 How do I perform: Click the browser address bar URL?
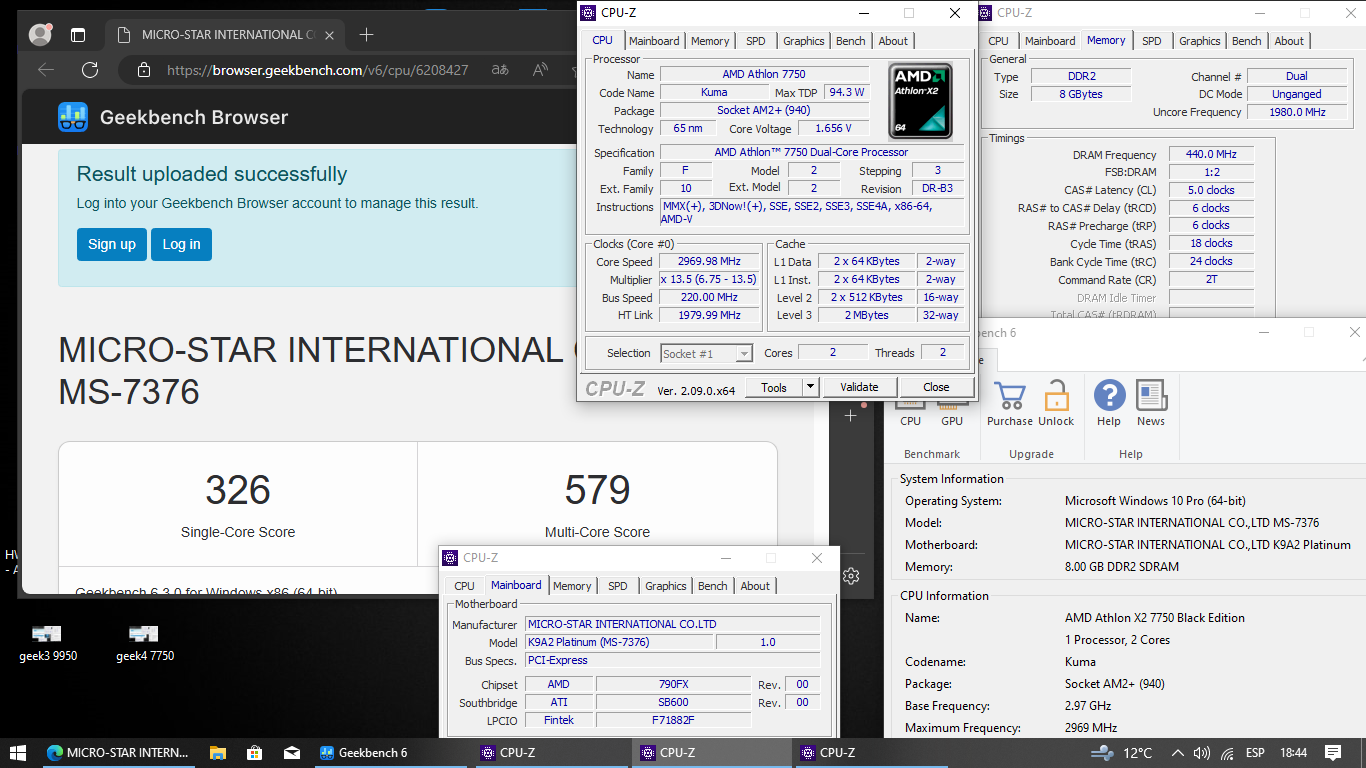[317, 70]
